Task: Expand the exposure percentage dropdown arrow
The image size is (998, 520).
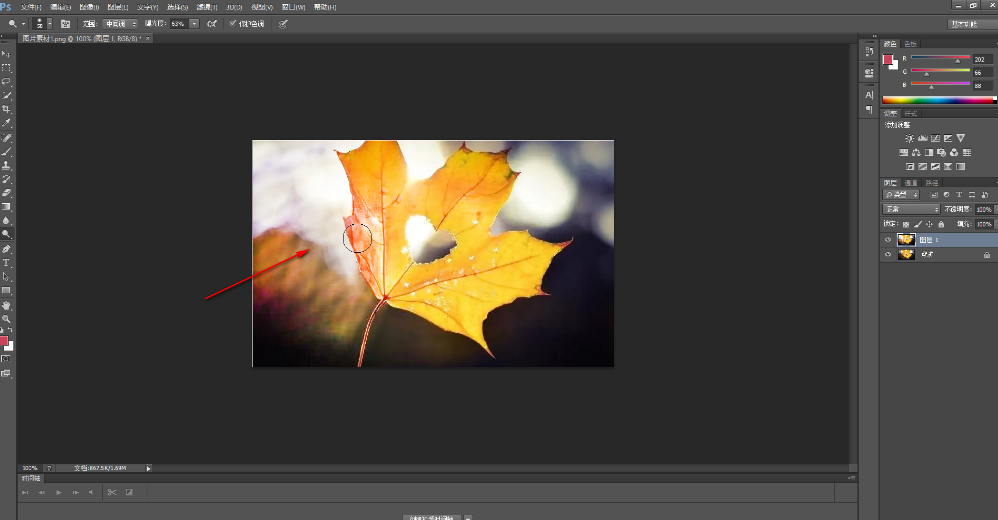Action: pyautogui.click(x=194, y=23)
